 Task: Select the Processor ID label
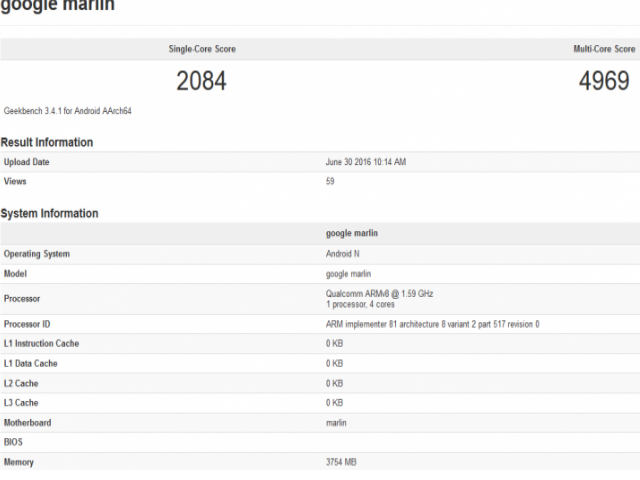coord(27,324)
